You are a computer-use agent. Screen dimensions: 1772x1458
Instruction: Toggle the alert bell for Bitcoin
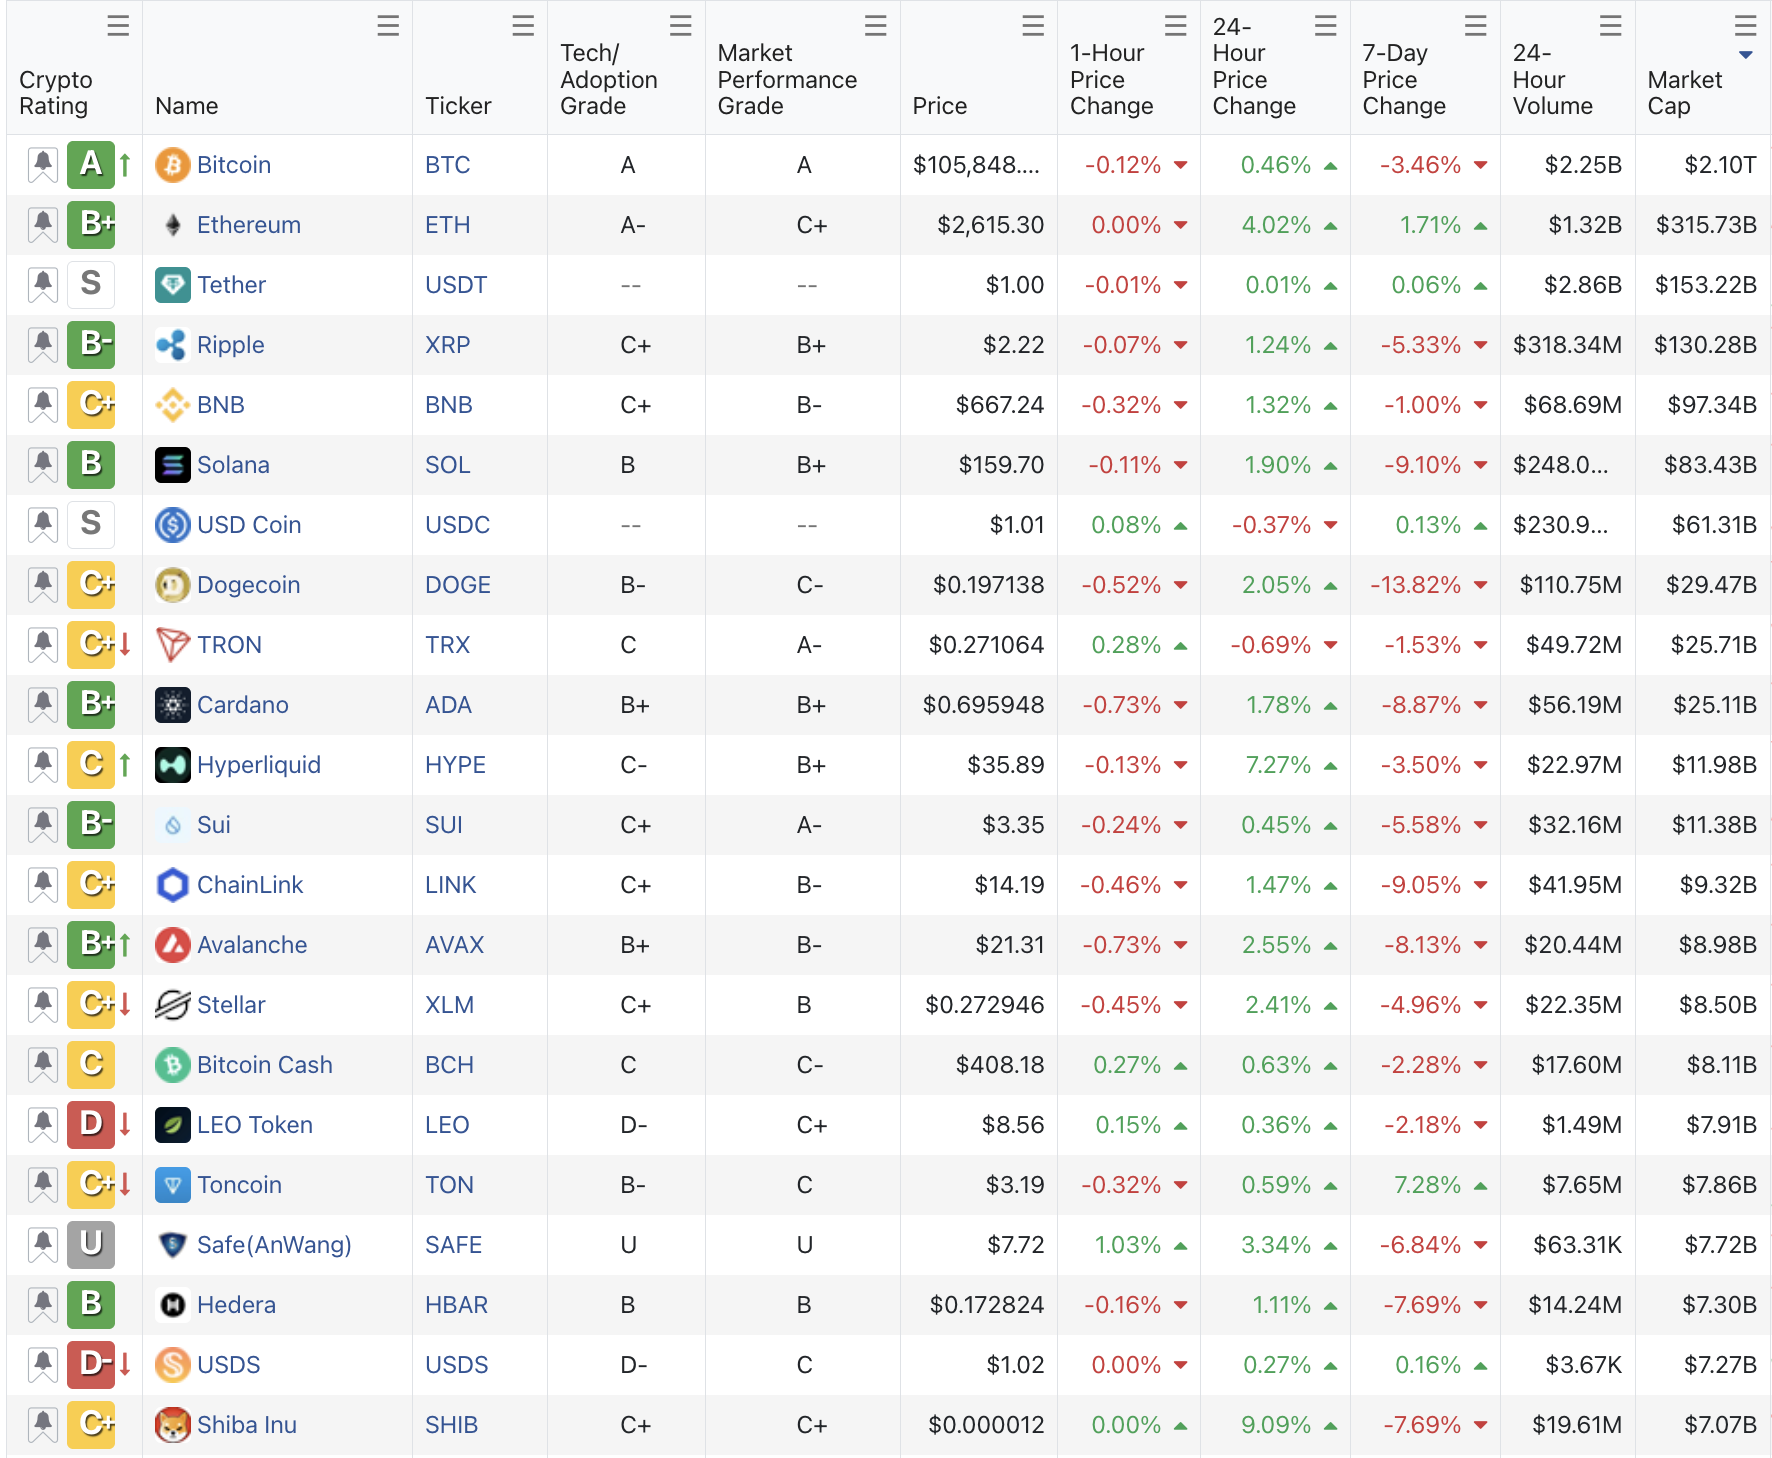(42, 165)
